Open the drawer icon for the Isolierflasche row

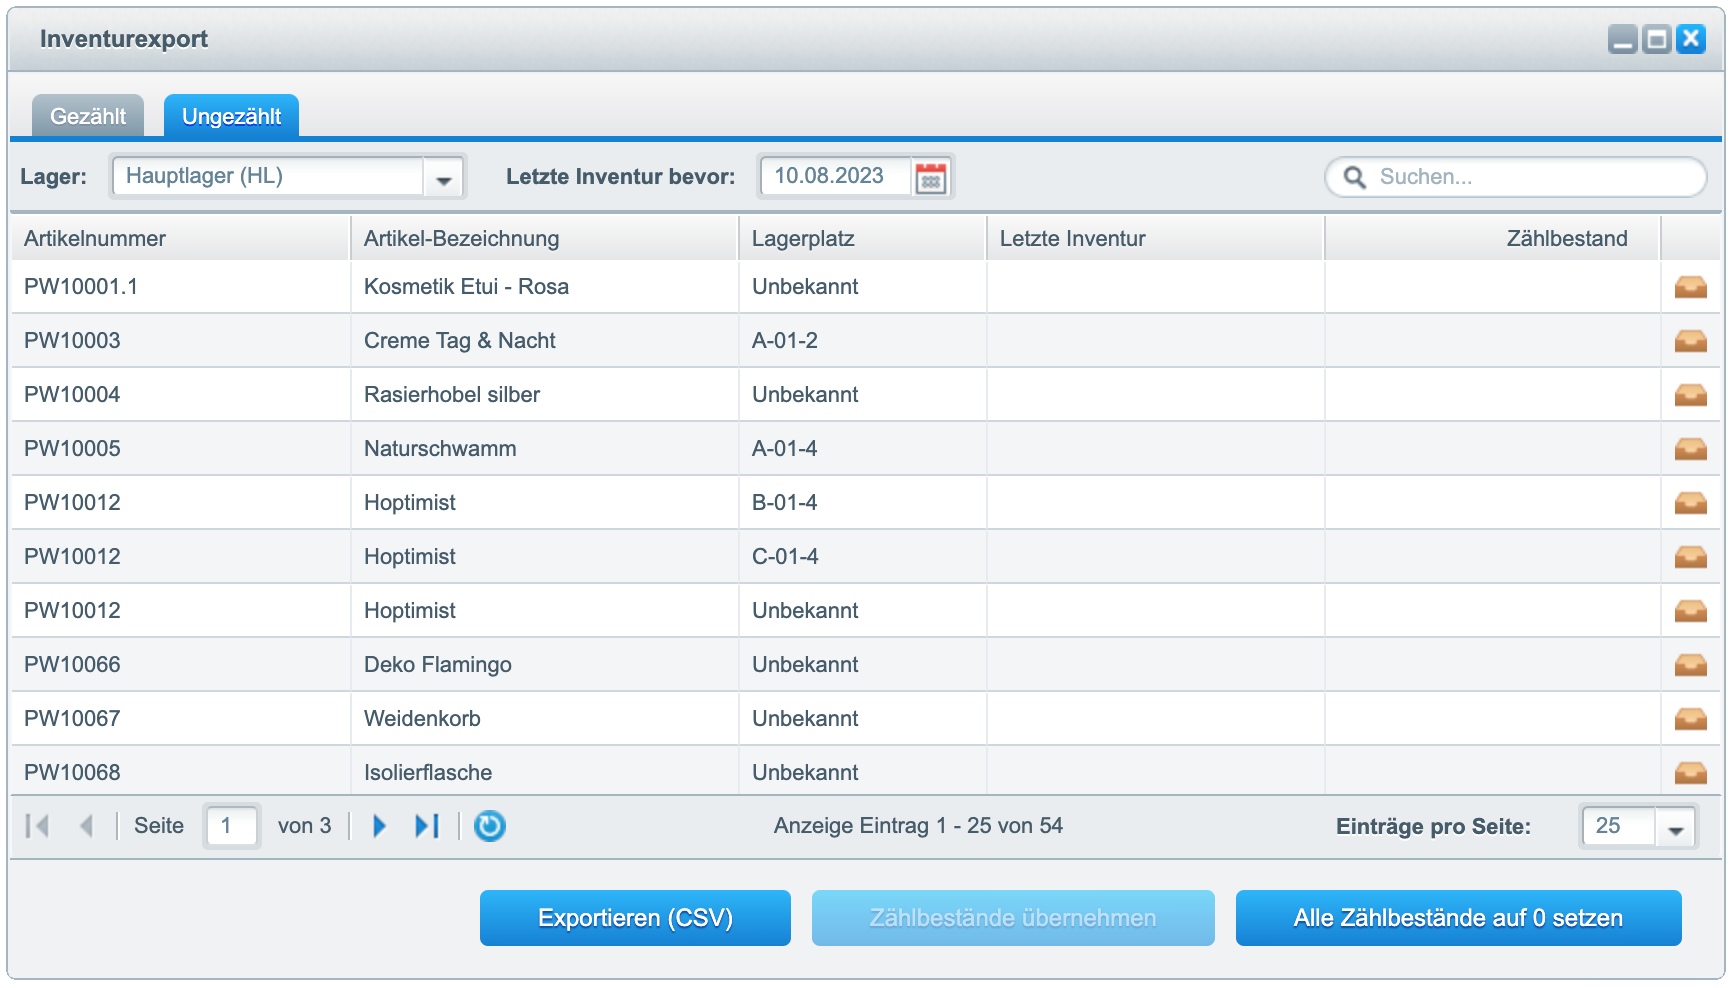[x=1691, y=772]
